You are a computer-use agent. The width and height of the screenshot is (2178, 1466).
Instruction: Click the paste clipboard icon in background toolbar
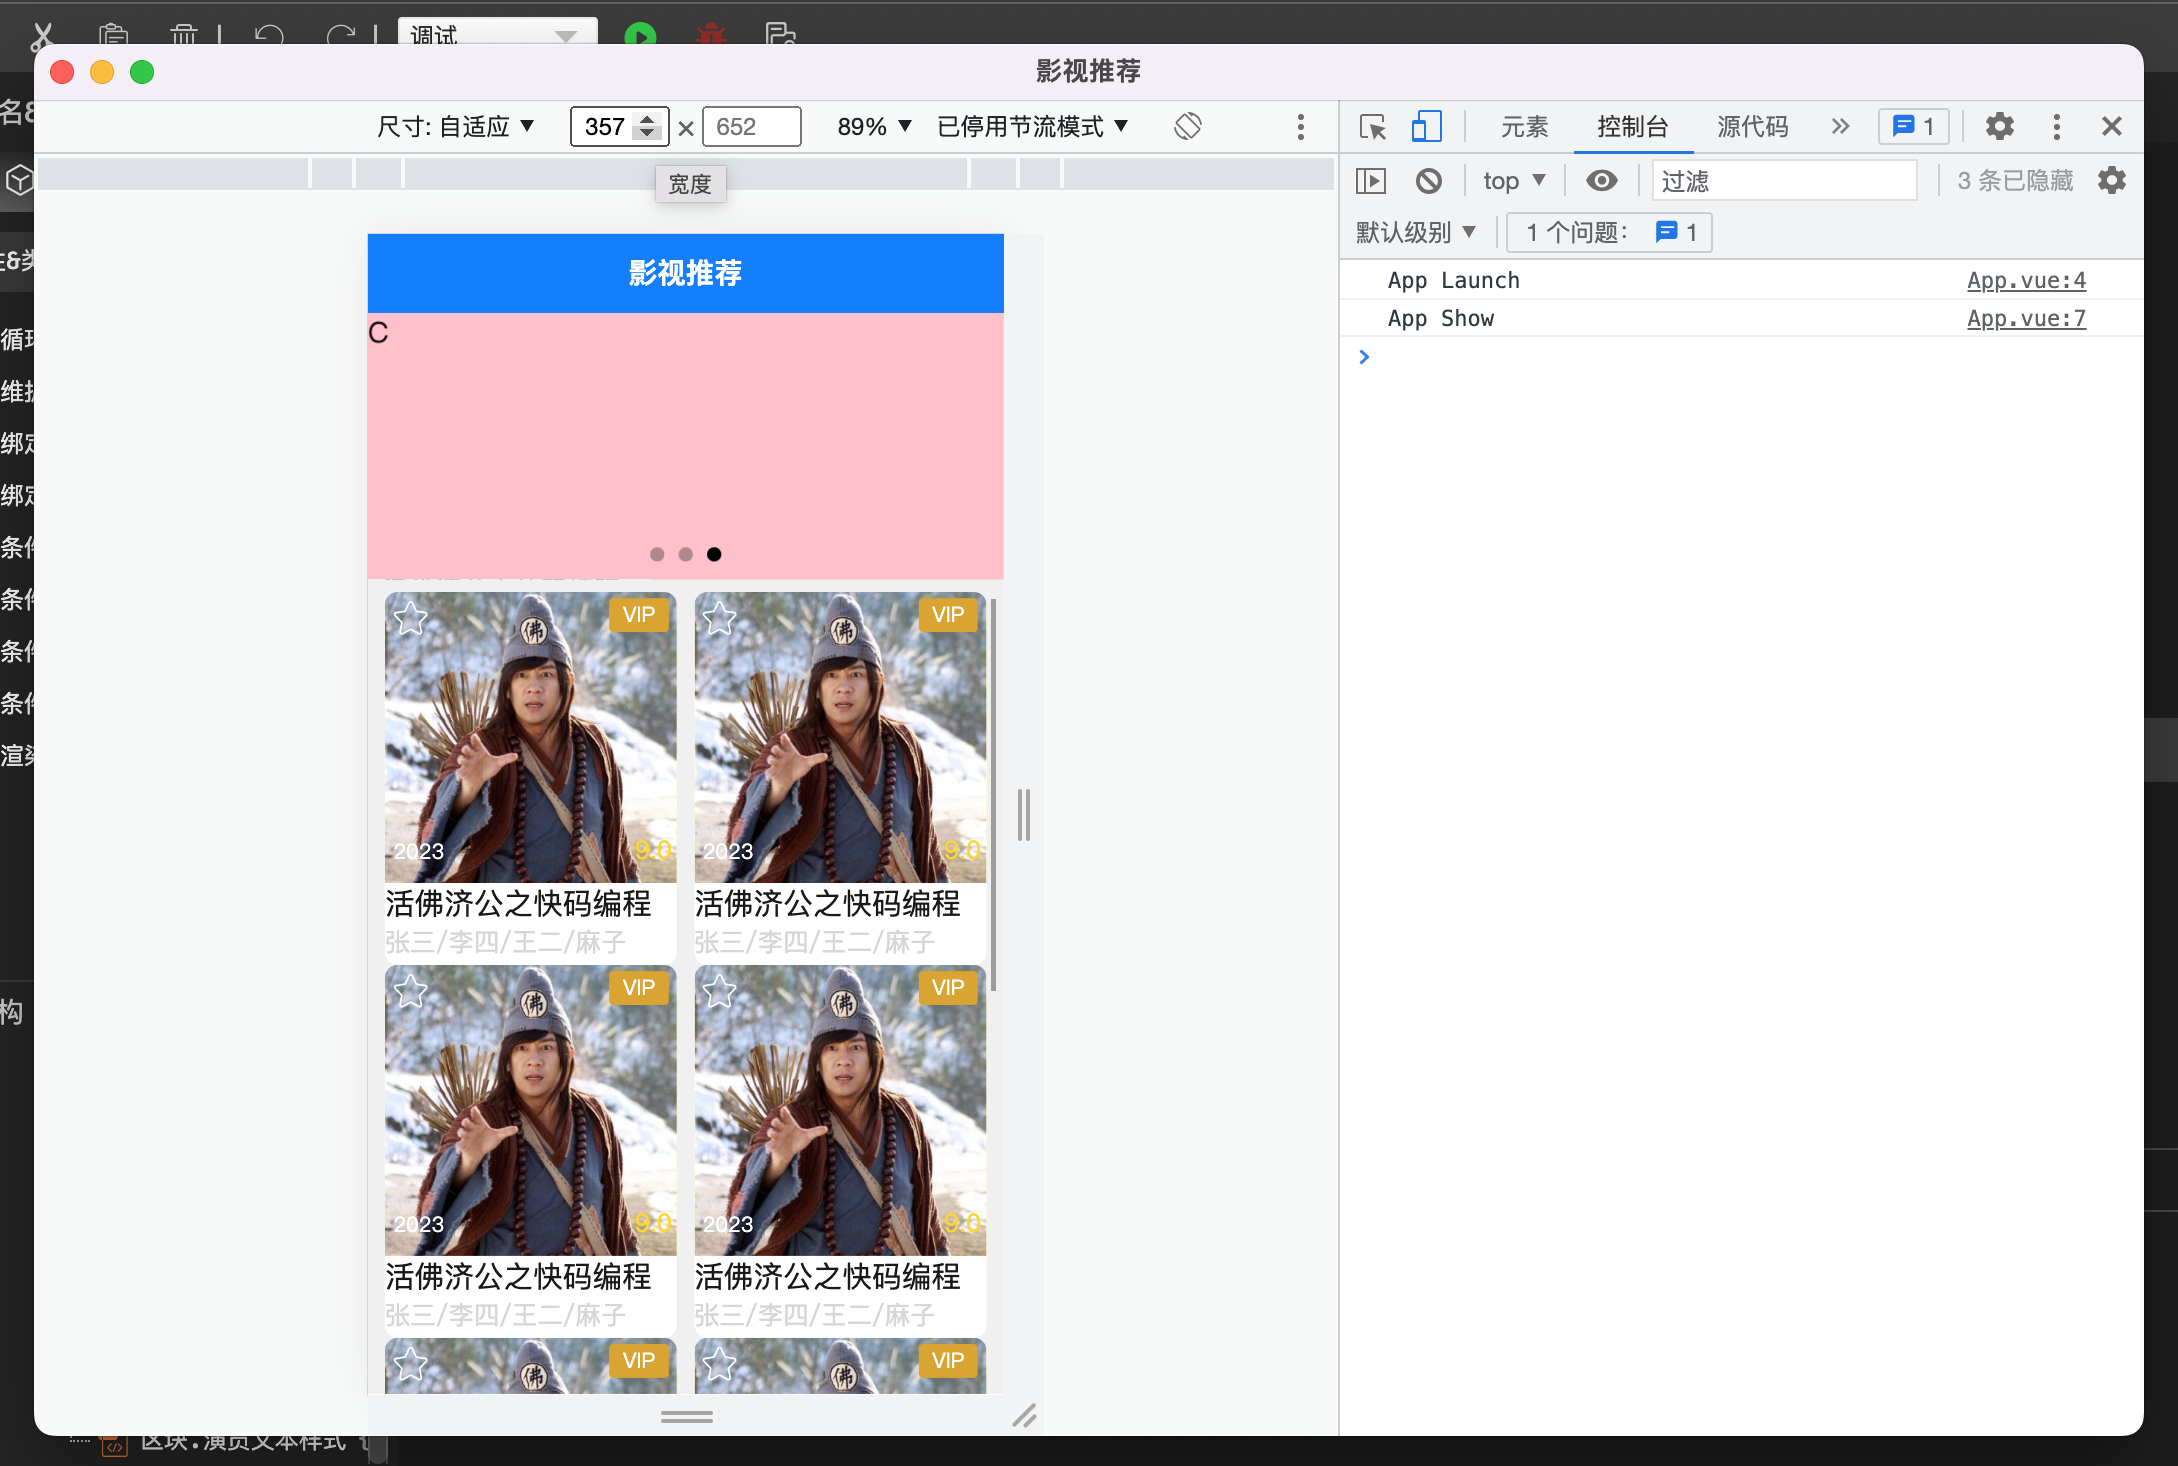pyautogui.click(x=114, y=36)
